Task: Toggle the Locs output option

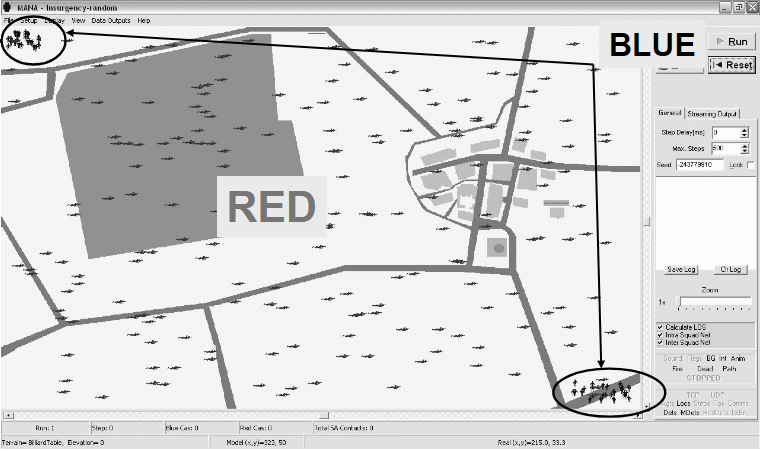Action: tap(683, 403)
